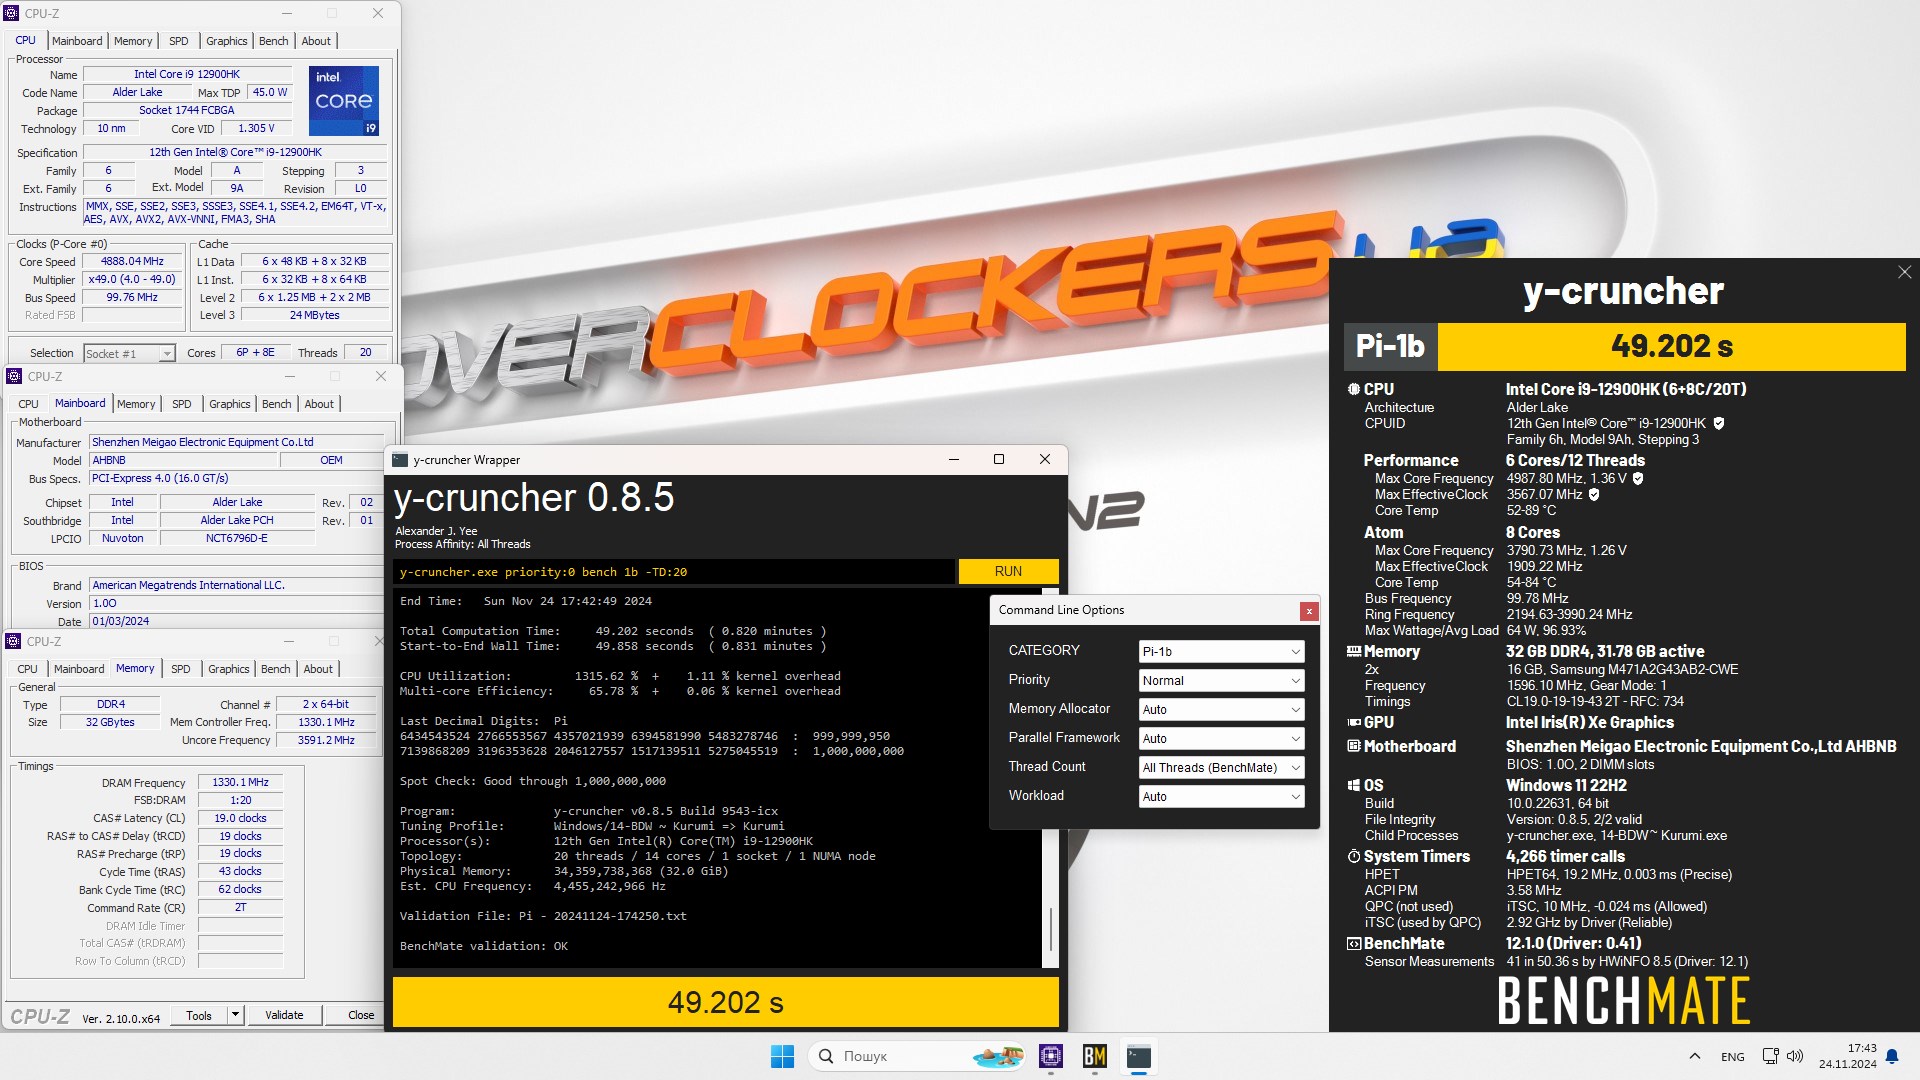Open Bench tab in CPU-Z Processor window
The height and width of the screenshot is (1080, 1920).
coord(273,41)
